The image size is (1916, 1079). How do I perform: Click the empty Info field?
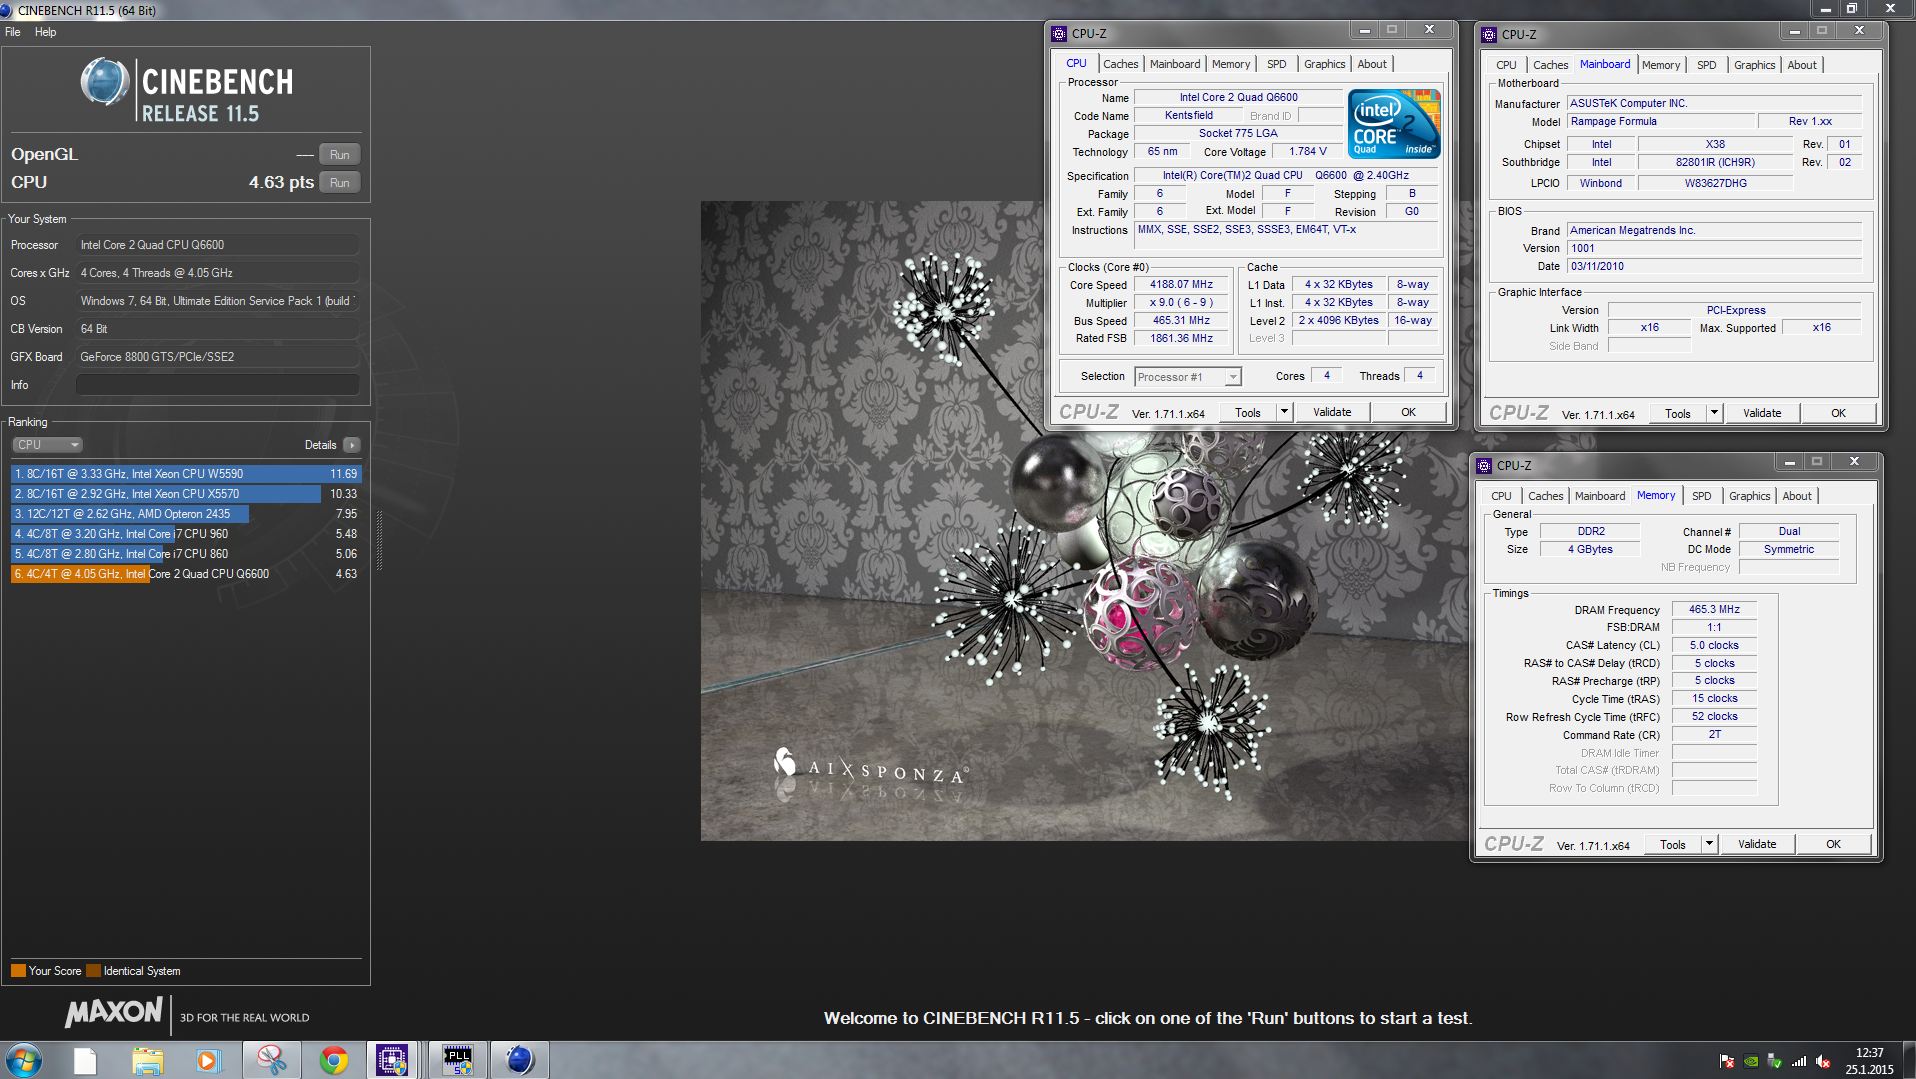click(217, 385)
